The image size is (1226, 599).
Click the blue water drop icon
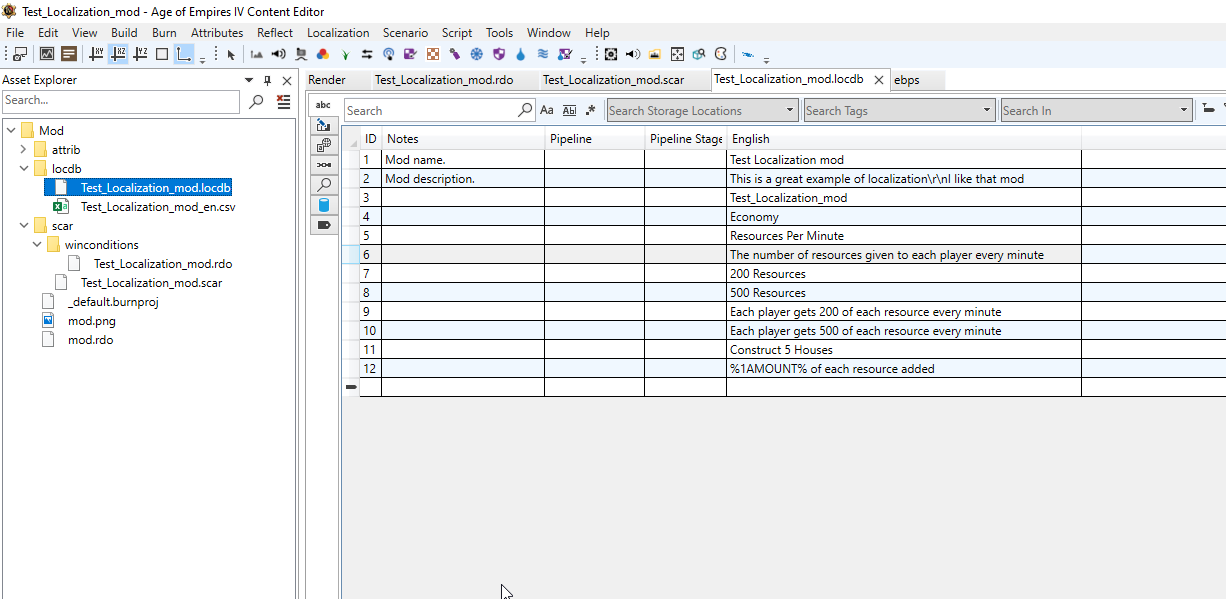(520, 54)
